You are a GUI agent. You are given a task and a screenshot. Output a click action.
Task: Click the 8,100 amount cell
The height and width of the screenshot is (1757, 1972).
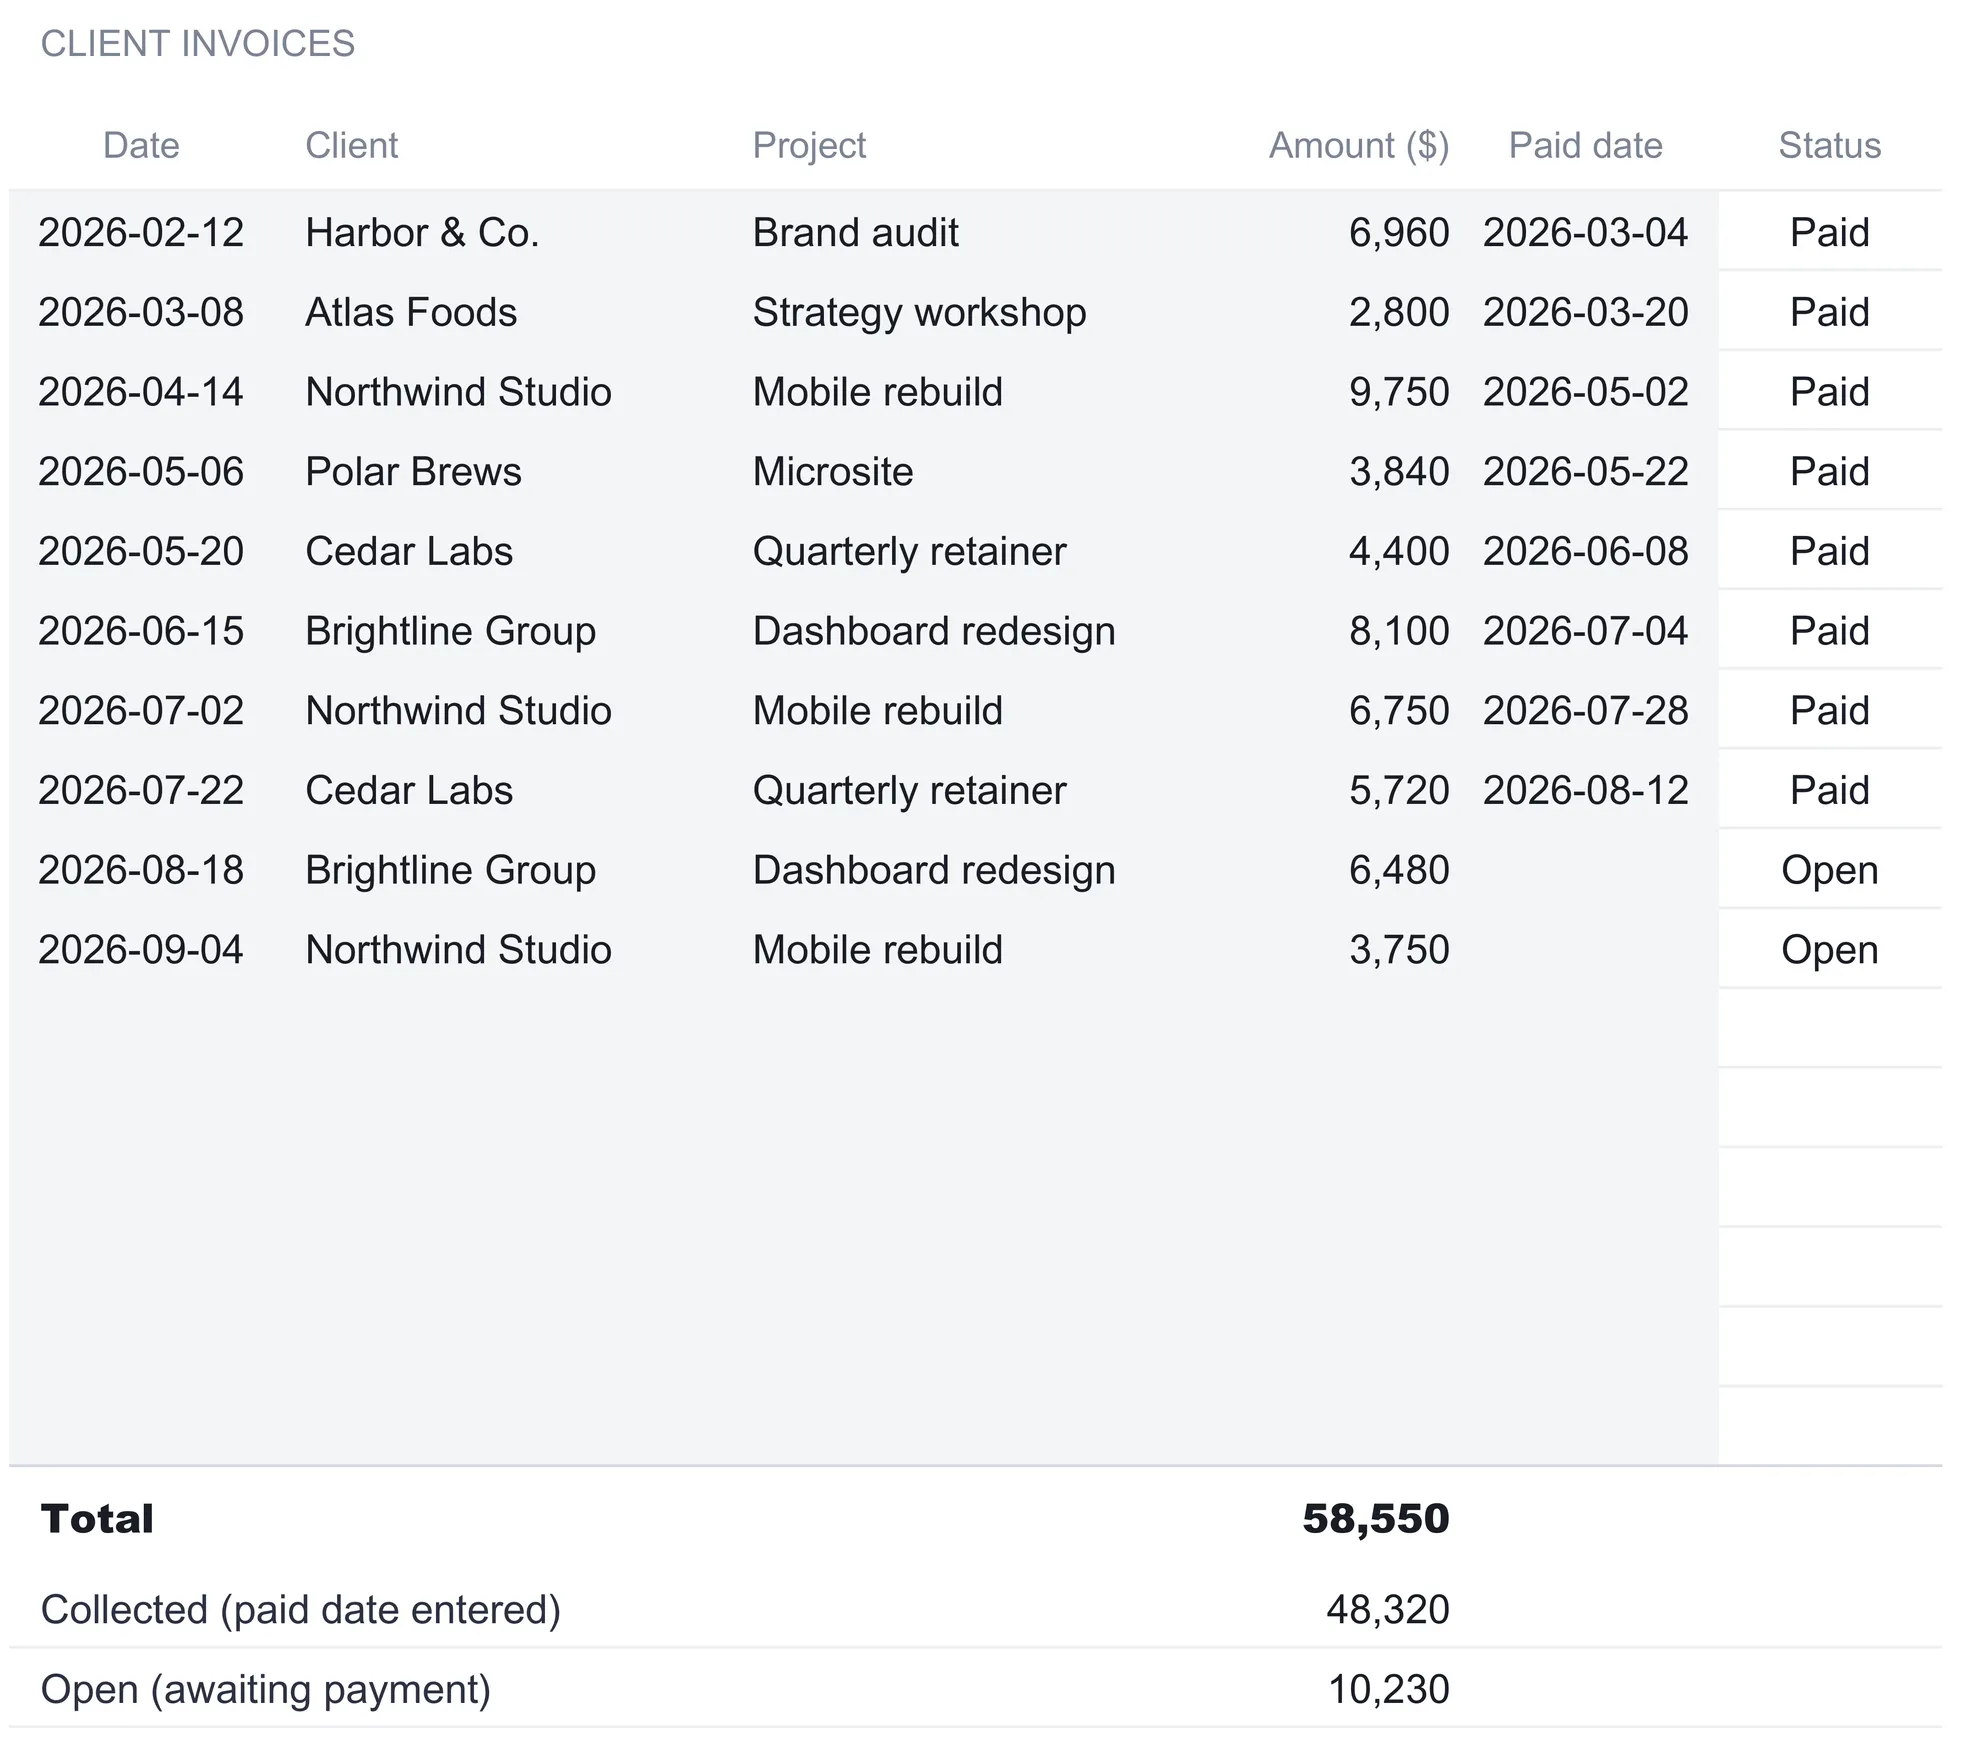coord(1398,632)
